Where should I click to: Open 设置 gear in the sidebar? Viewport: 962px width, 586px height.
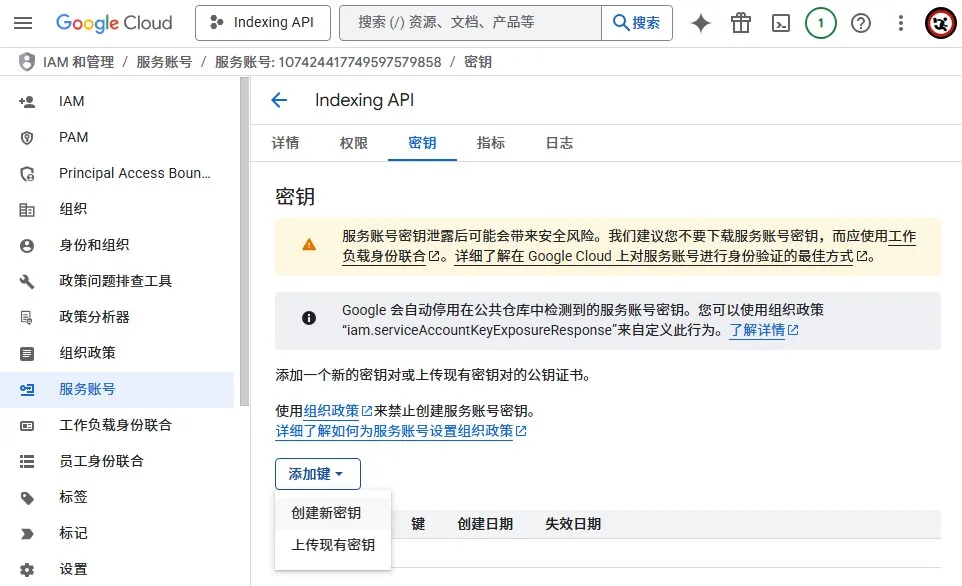point(117,569)
